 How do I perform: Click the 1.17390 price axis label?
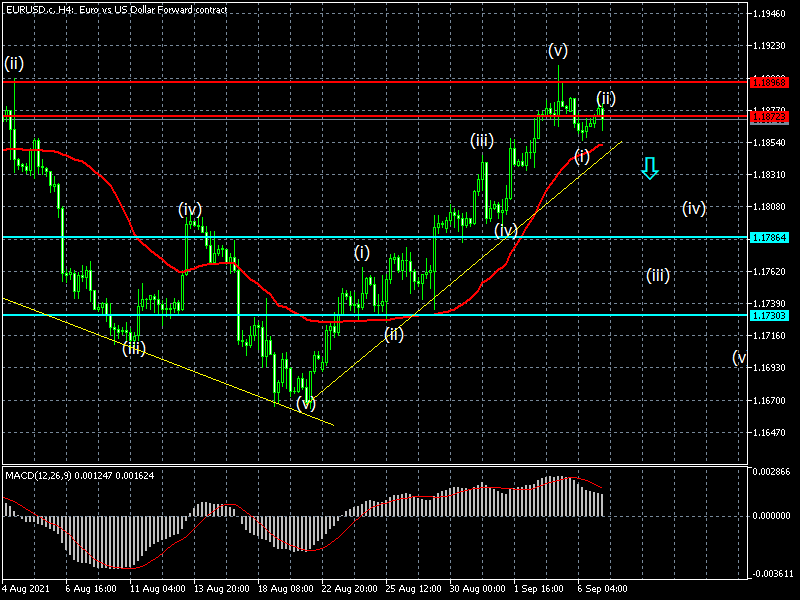769,304
